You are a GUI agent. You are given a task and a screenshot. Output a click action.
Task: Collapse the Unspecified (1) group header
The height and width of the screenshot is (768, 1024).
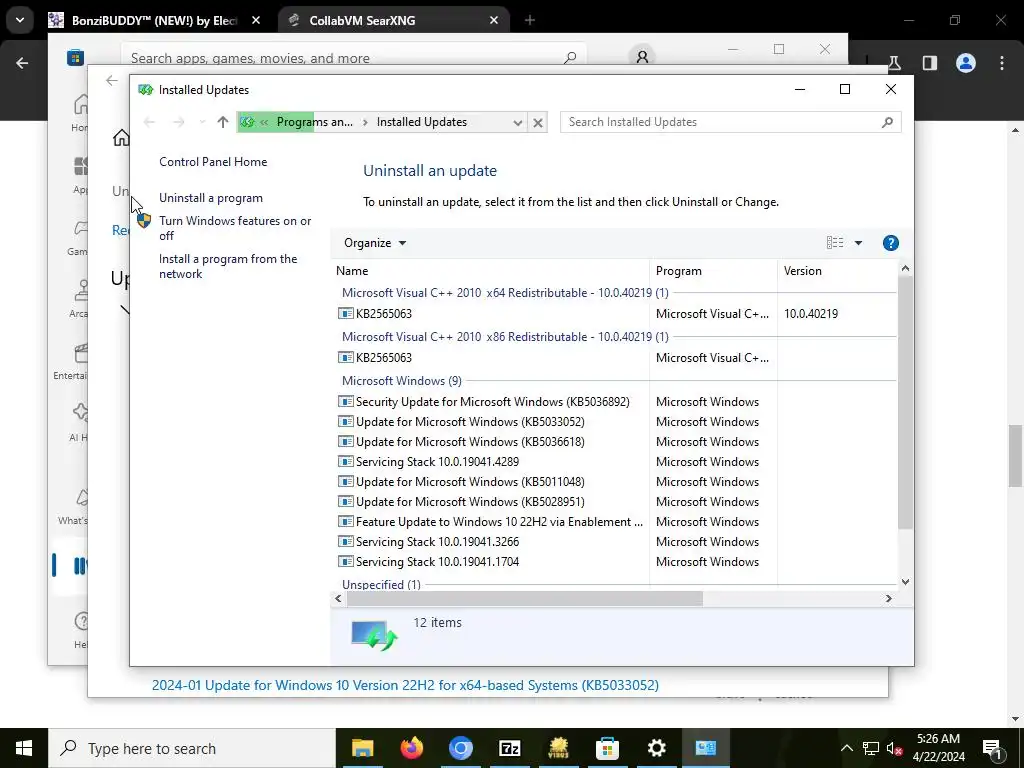[381, 584]
